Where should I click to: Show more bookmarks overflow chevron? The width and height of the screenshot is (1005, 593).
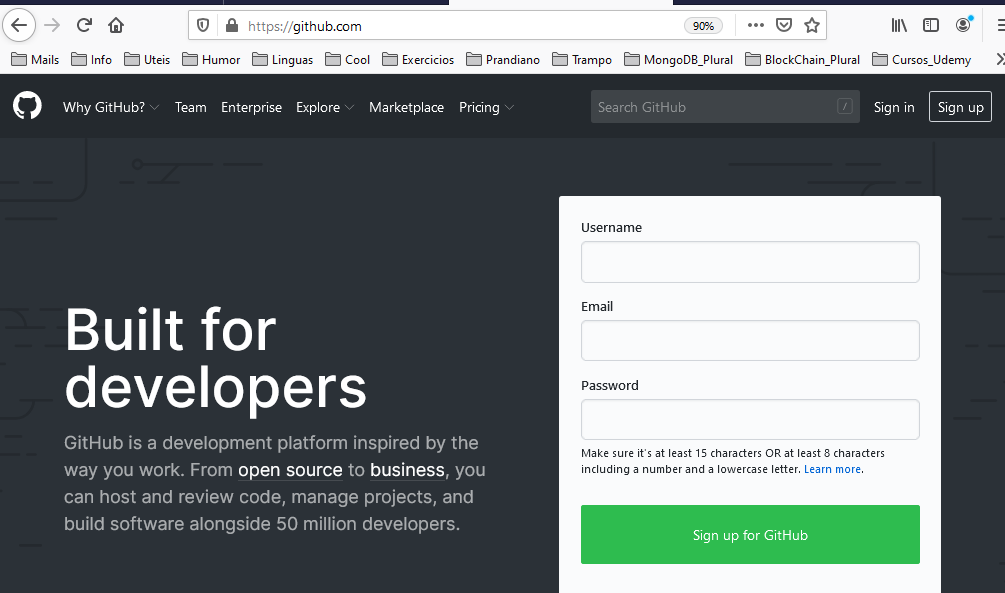pyautogui.click(x=1000, y=60)
